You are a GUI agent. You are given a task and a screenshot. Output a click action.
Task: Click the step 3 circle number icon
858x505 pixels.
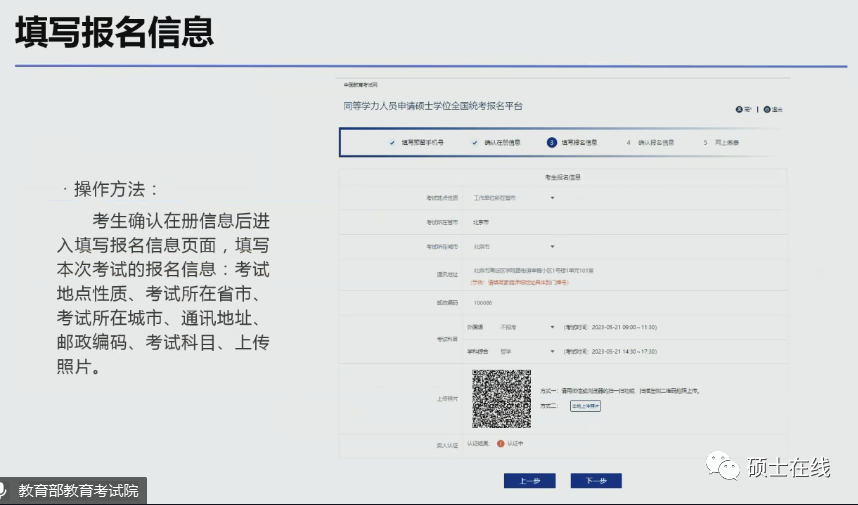coord(551,143)
